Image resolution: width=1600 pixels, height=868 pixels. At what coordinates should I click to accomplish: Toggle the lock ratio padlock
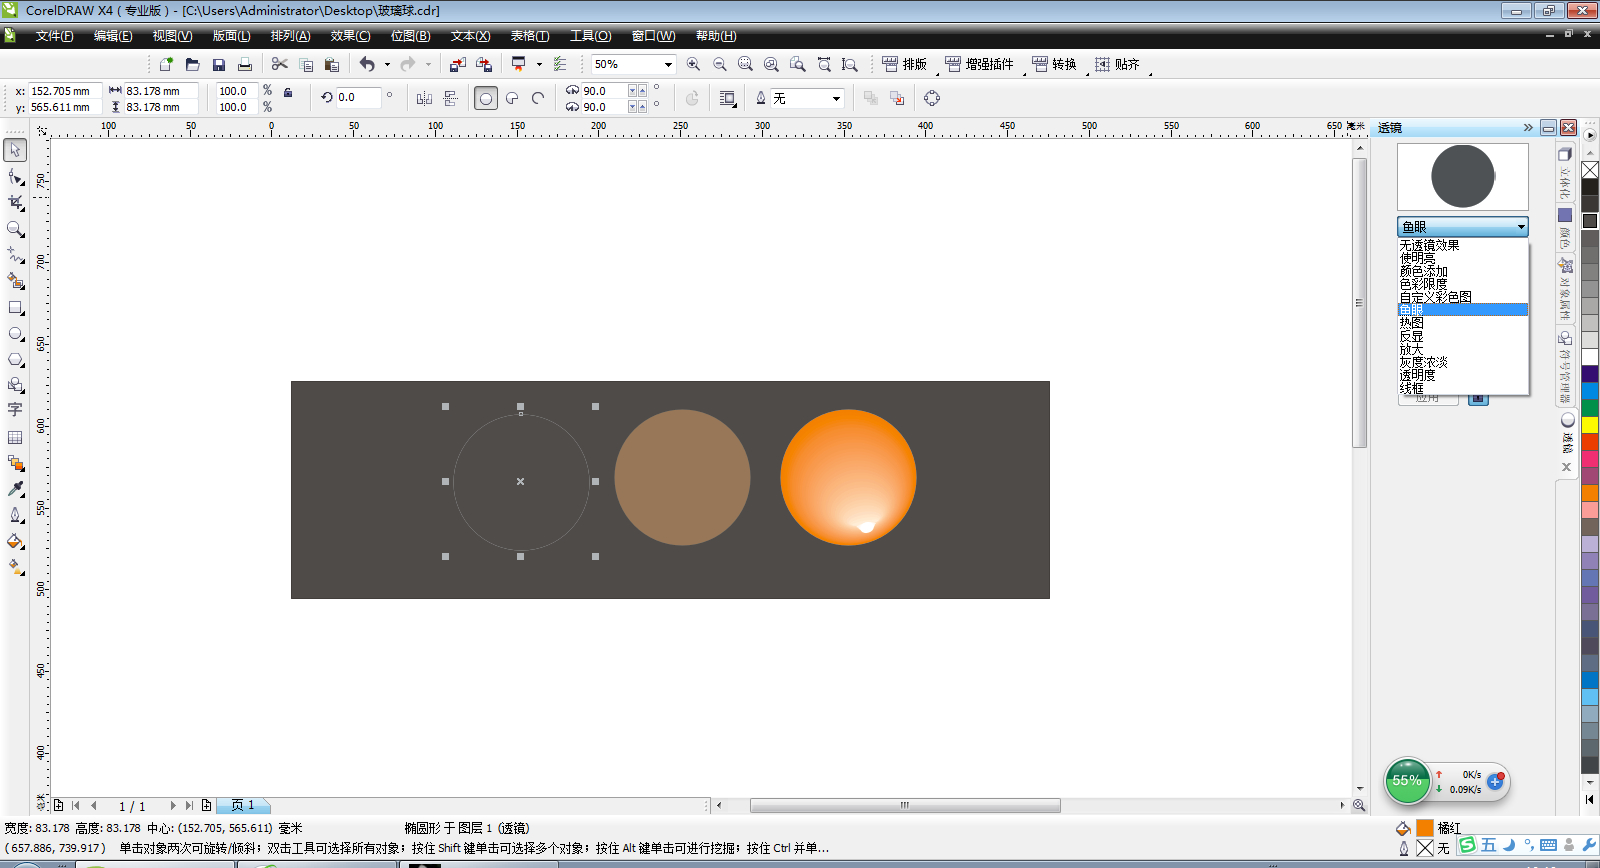288,92
